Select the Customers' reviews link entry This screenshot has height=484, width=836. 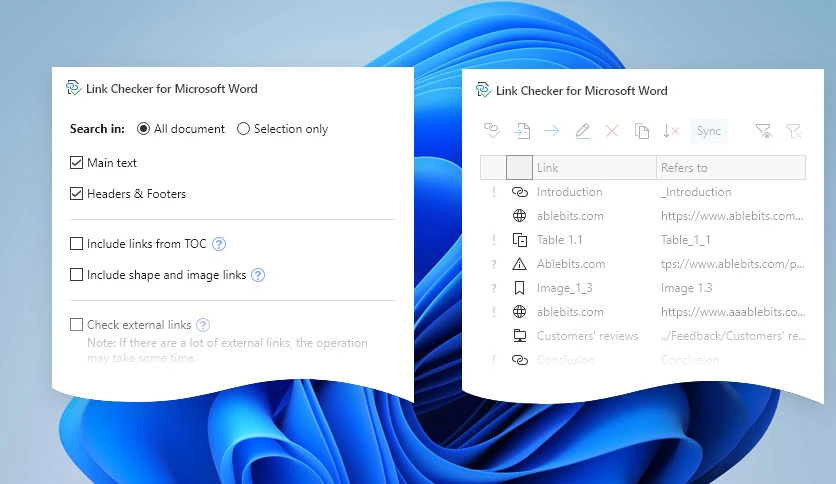pos(588,336)
